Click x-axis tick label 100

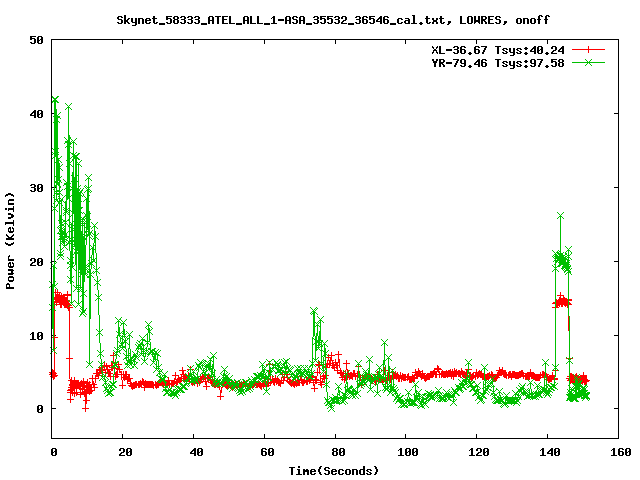(x=408, y=452)
